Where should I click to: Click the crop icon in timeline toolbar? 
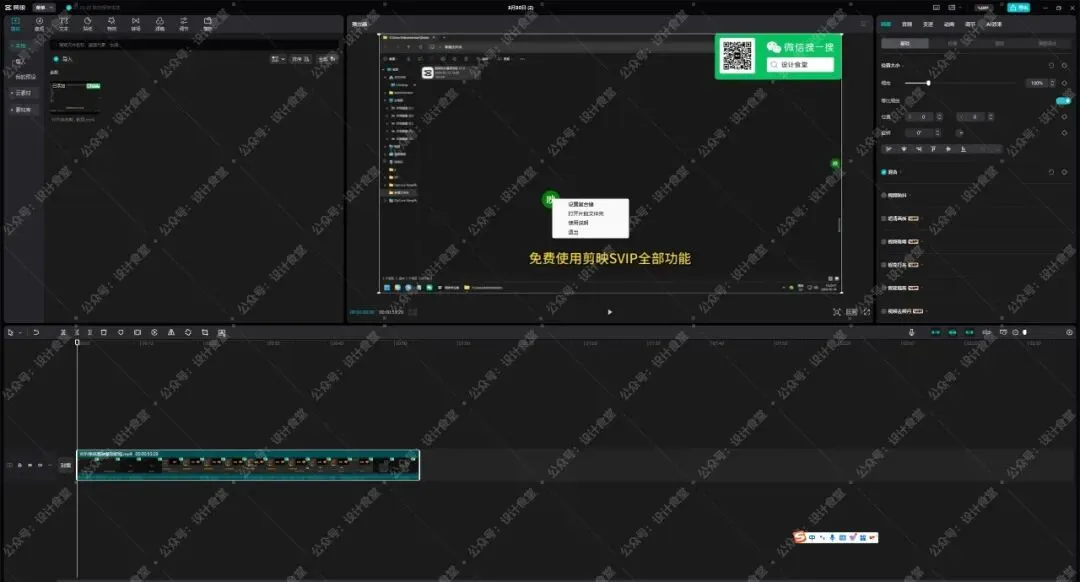pyautogui.click(x=205, y=333)
